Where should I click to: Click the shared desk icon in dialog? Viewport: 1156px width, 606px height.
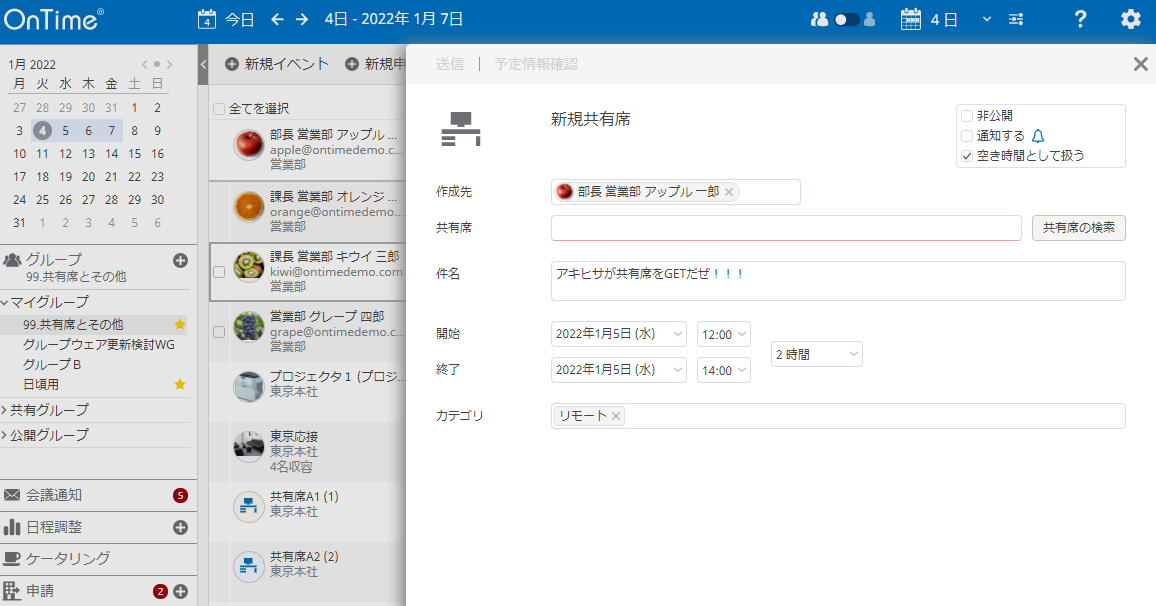coord(461,129)
